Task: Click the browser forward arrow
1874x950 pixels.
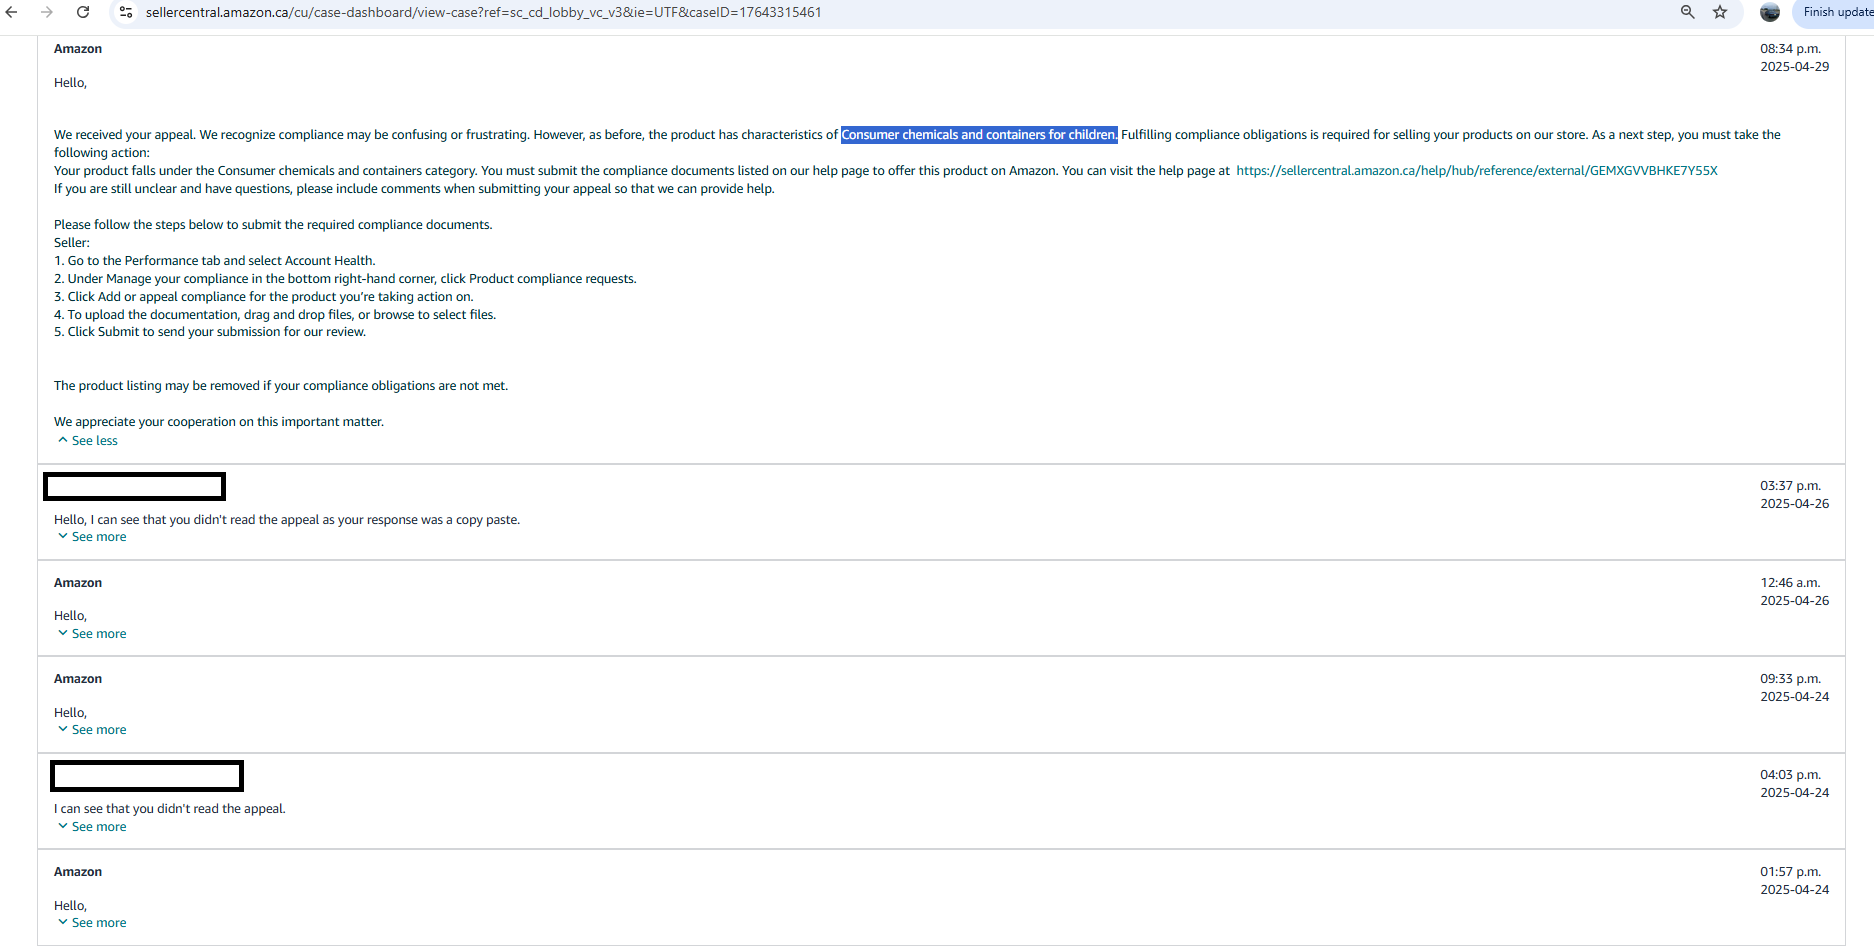Action: tap(47, 12)
